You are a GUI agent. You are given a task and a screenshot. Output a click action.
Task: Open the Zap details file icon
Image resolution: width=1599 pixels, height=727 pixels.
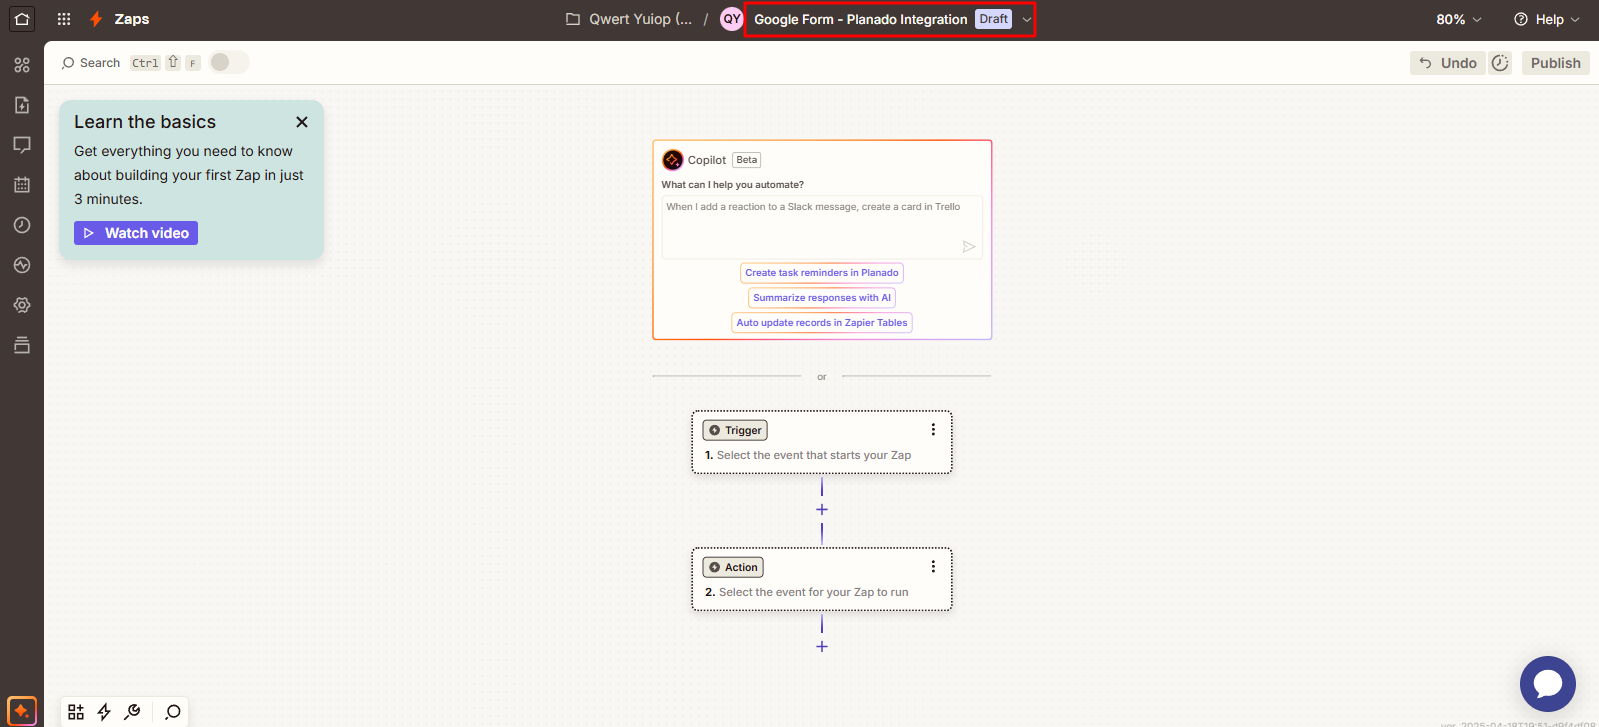22,105
